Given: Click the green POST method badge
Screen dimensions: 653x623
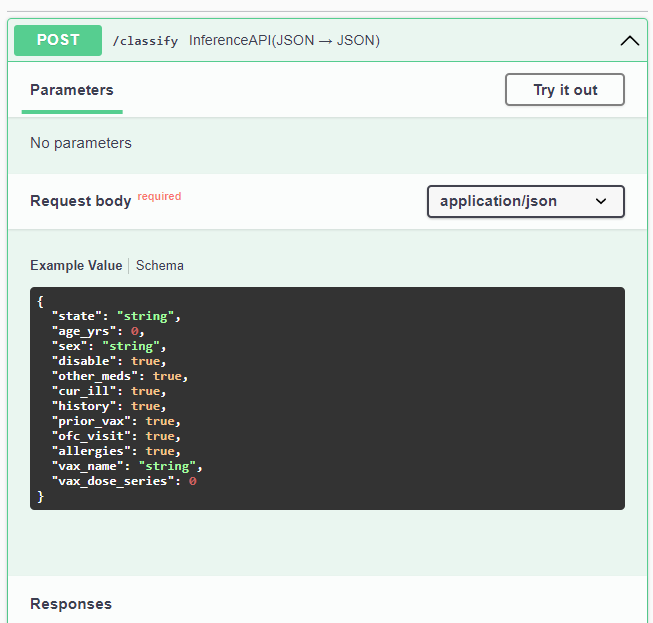Looking at the screenshot, I should tap(58, 40).
